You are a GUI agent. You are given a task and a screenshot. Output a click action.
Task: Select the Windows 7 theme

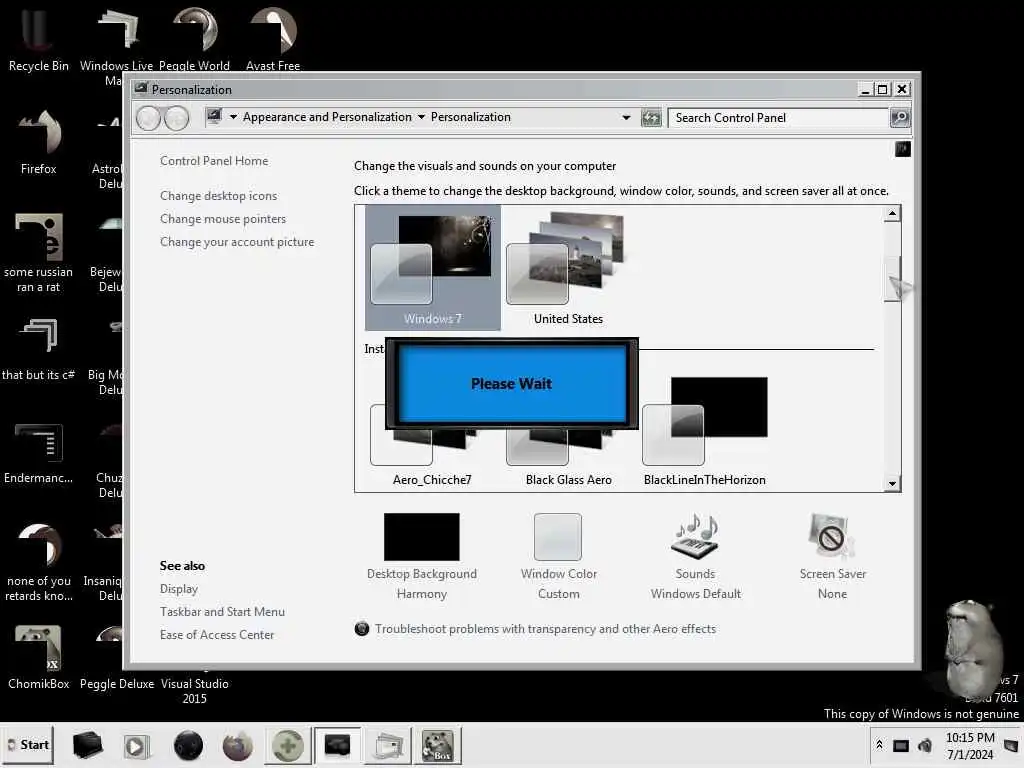432,268
